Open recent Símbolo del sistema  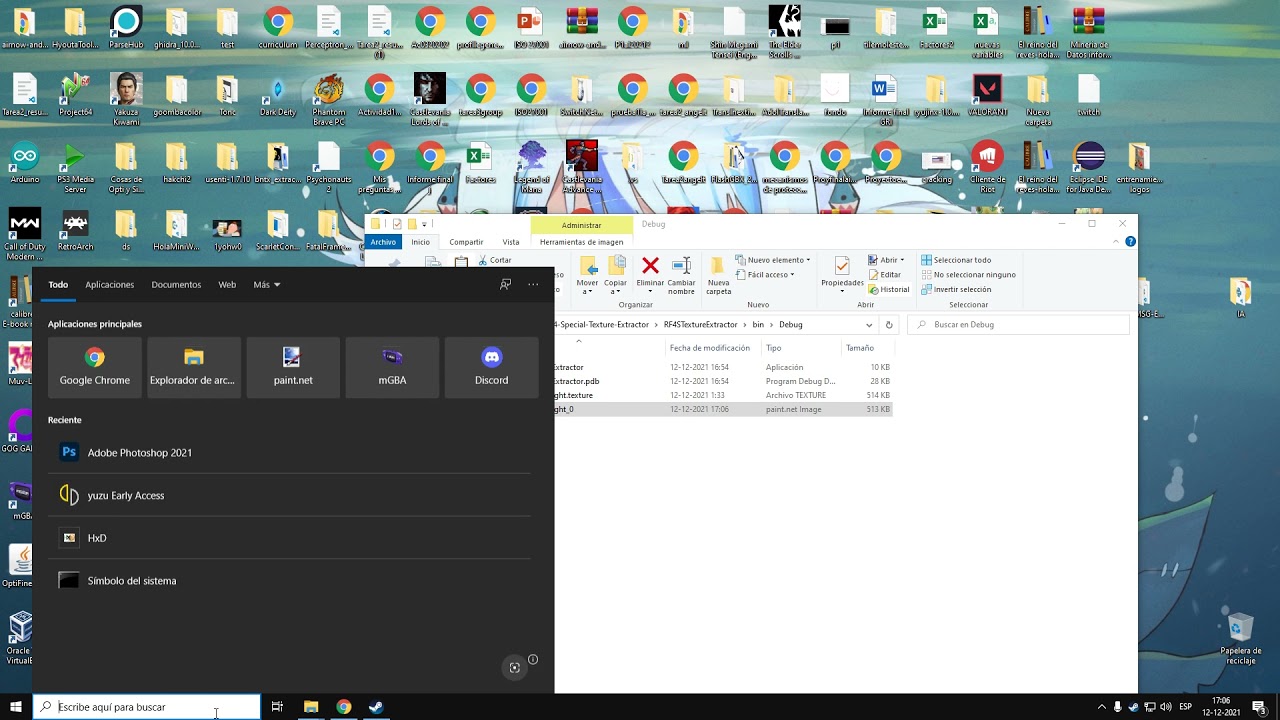(x=289, y=581)
